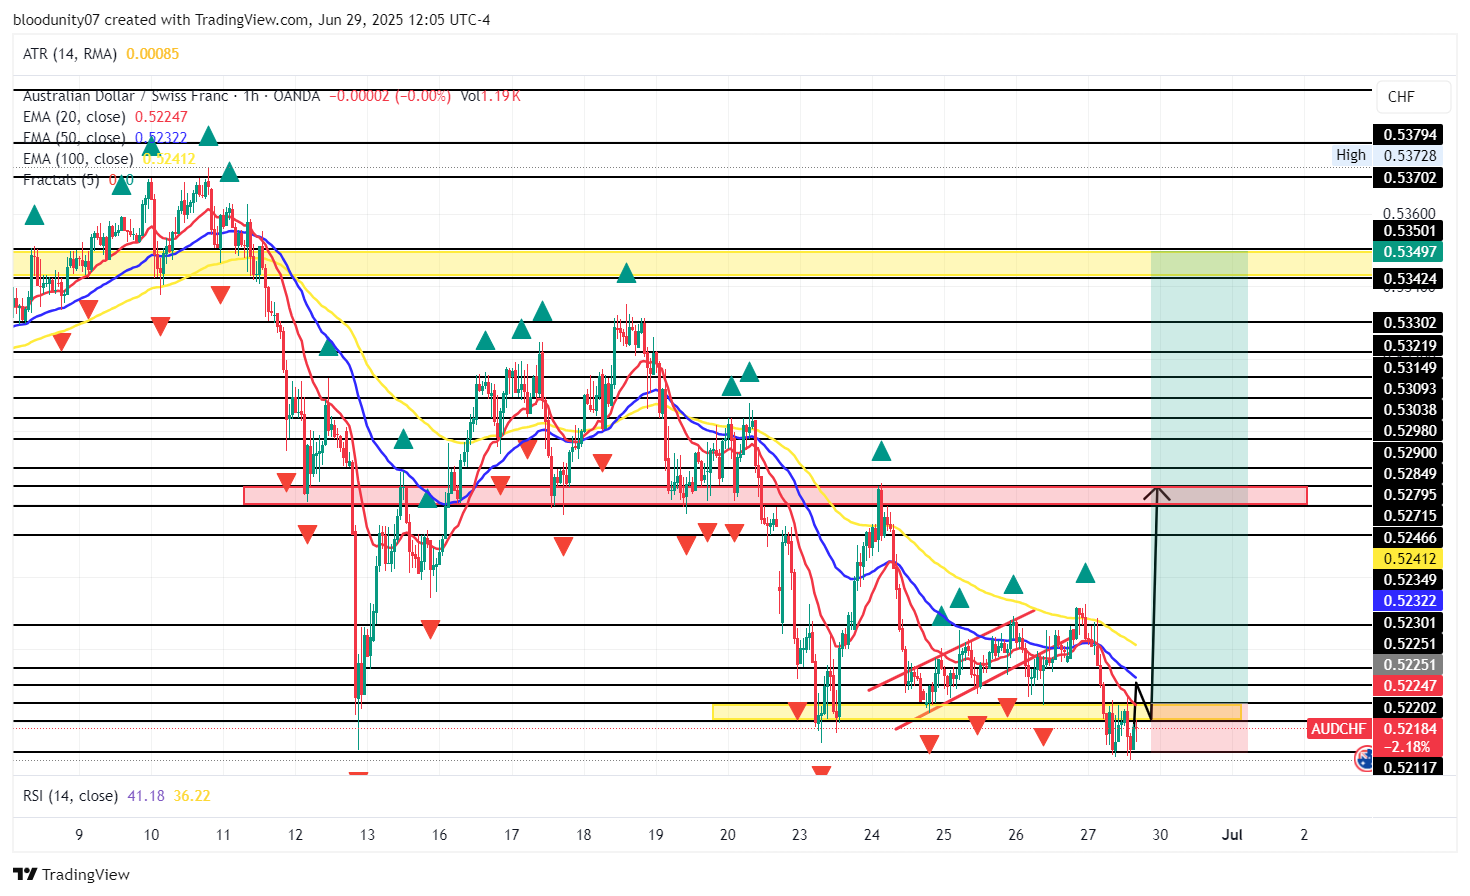
Task: Select the blue EMA 50 label 0.52322
Action: click(1410, 601)
